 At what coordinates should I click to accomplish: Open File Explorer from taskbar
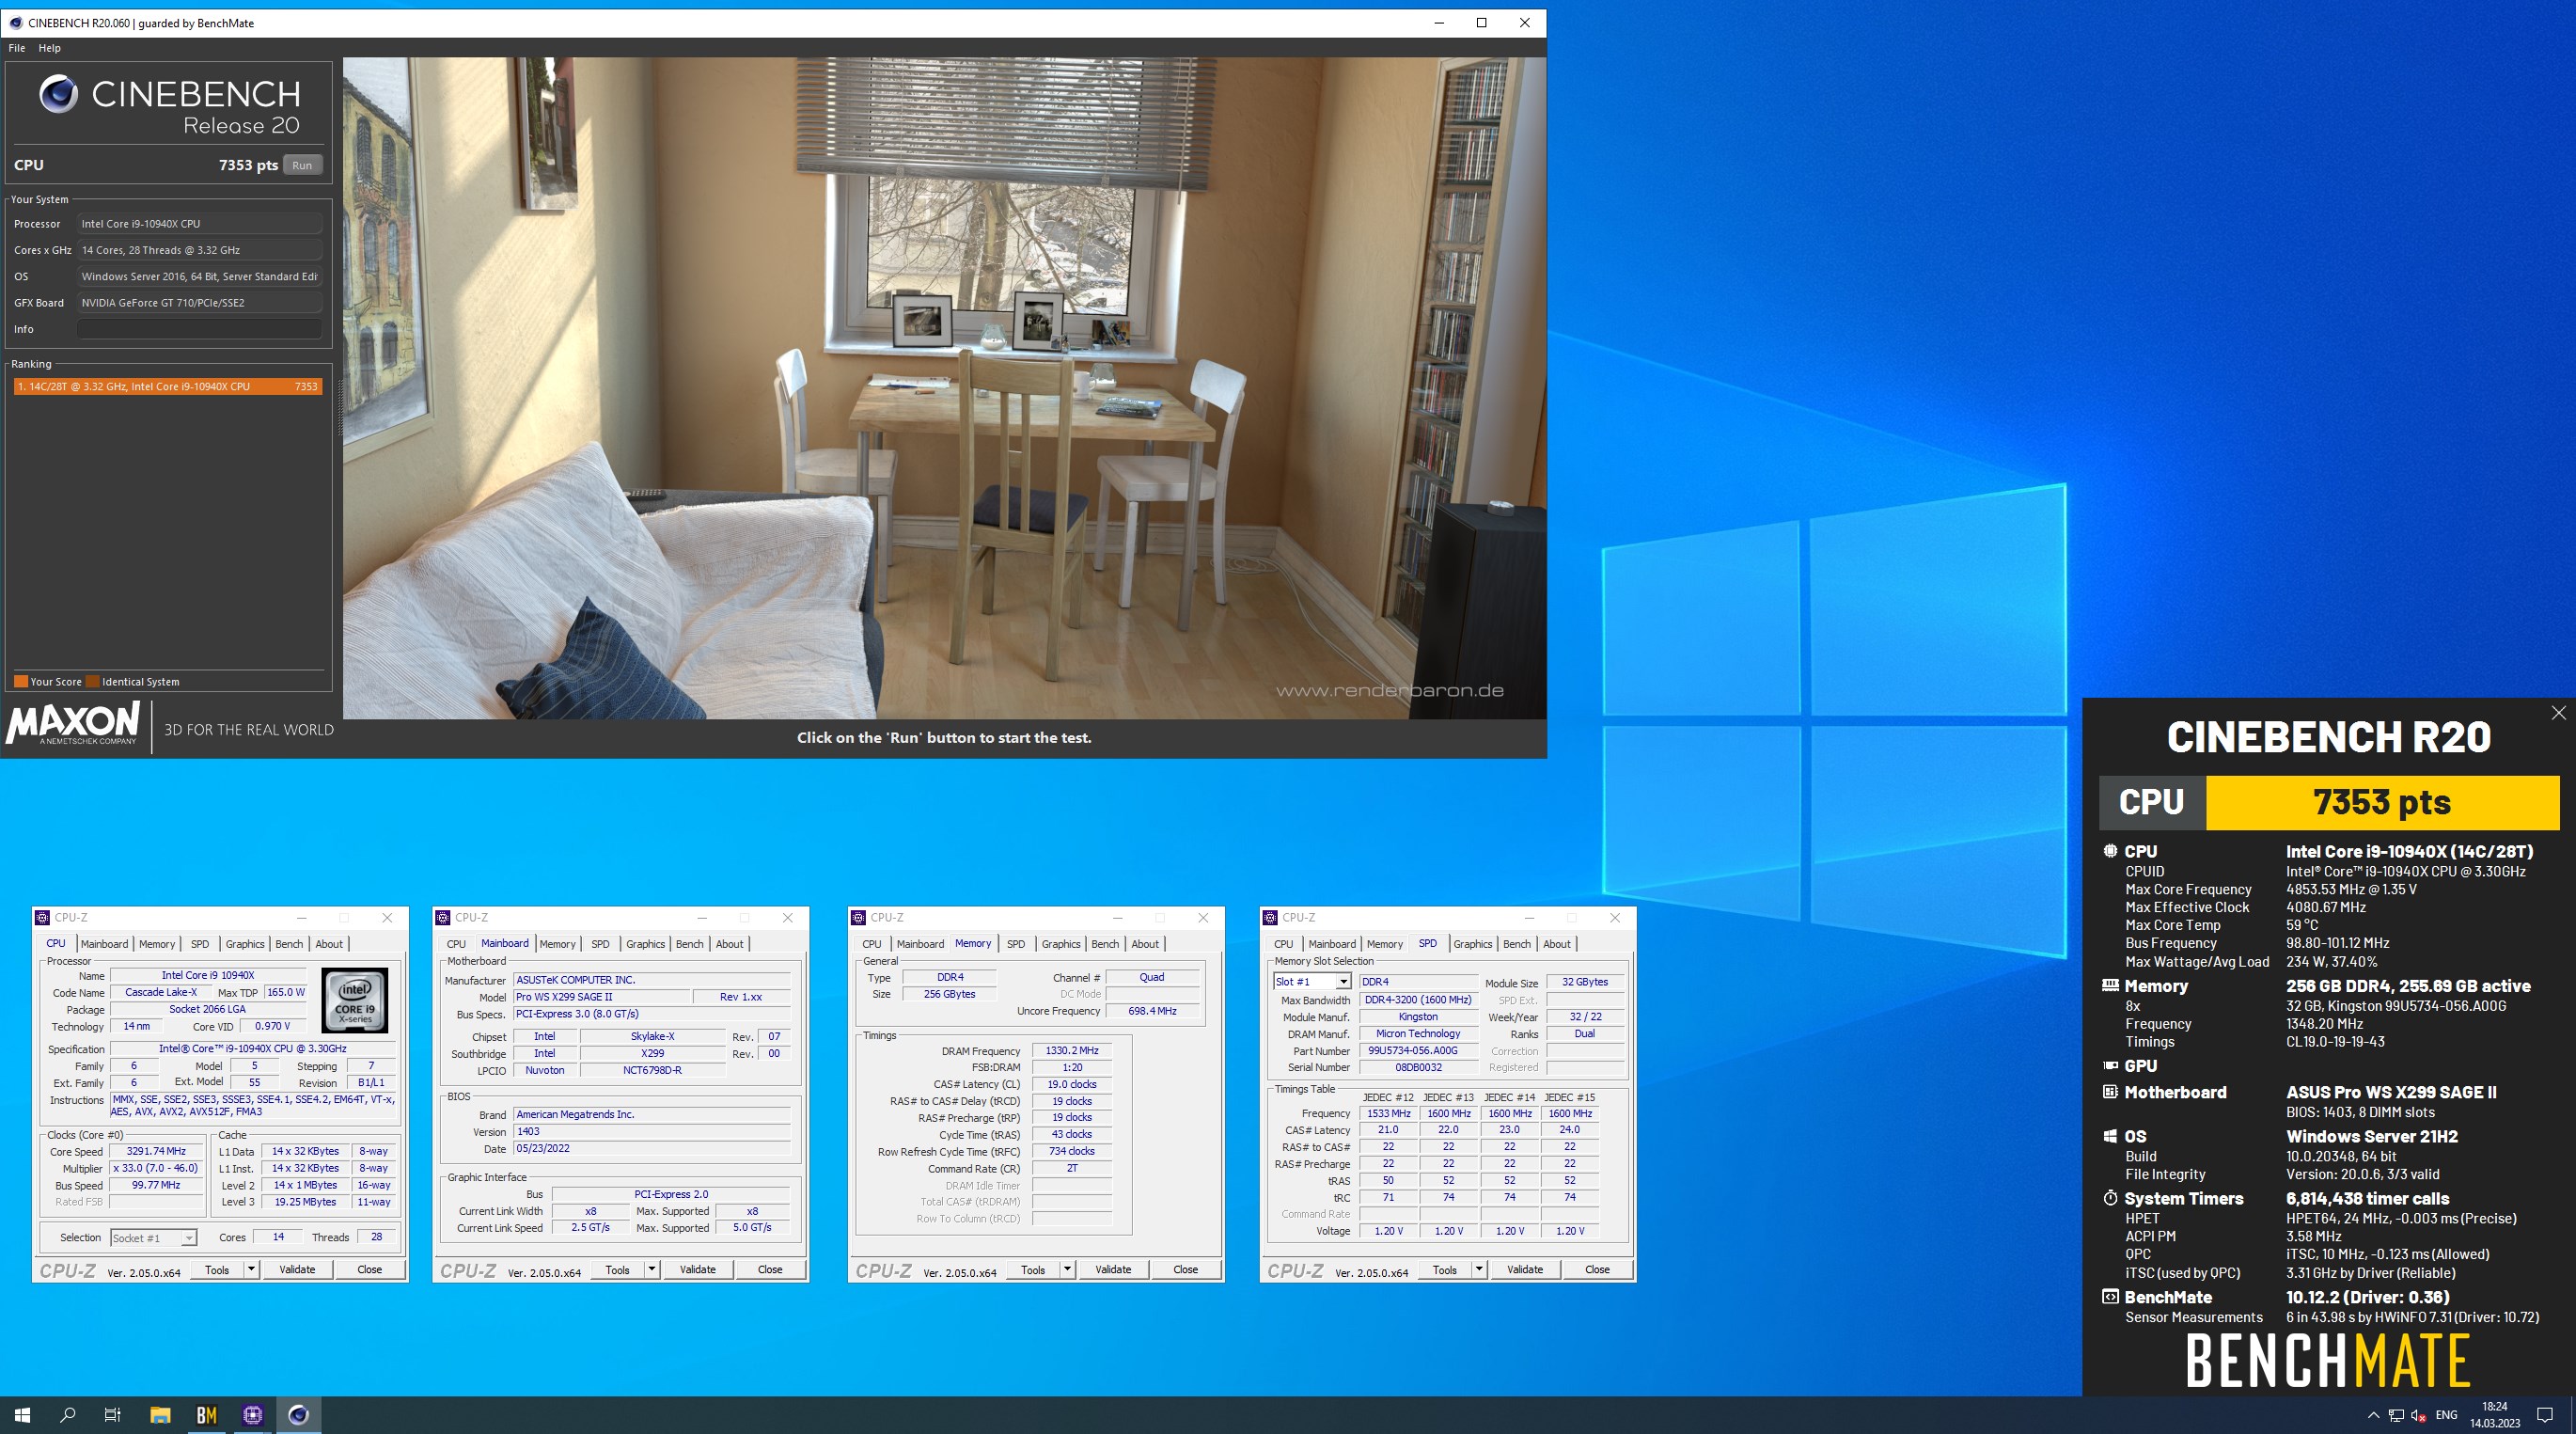tap(160, 1414)
